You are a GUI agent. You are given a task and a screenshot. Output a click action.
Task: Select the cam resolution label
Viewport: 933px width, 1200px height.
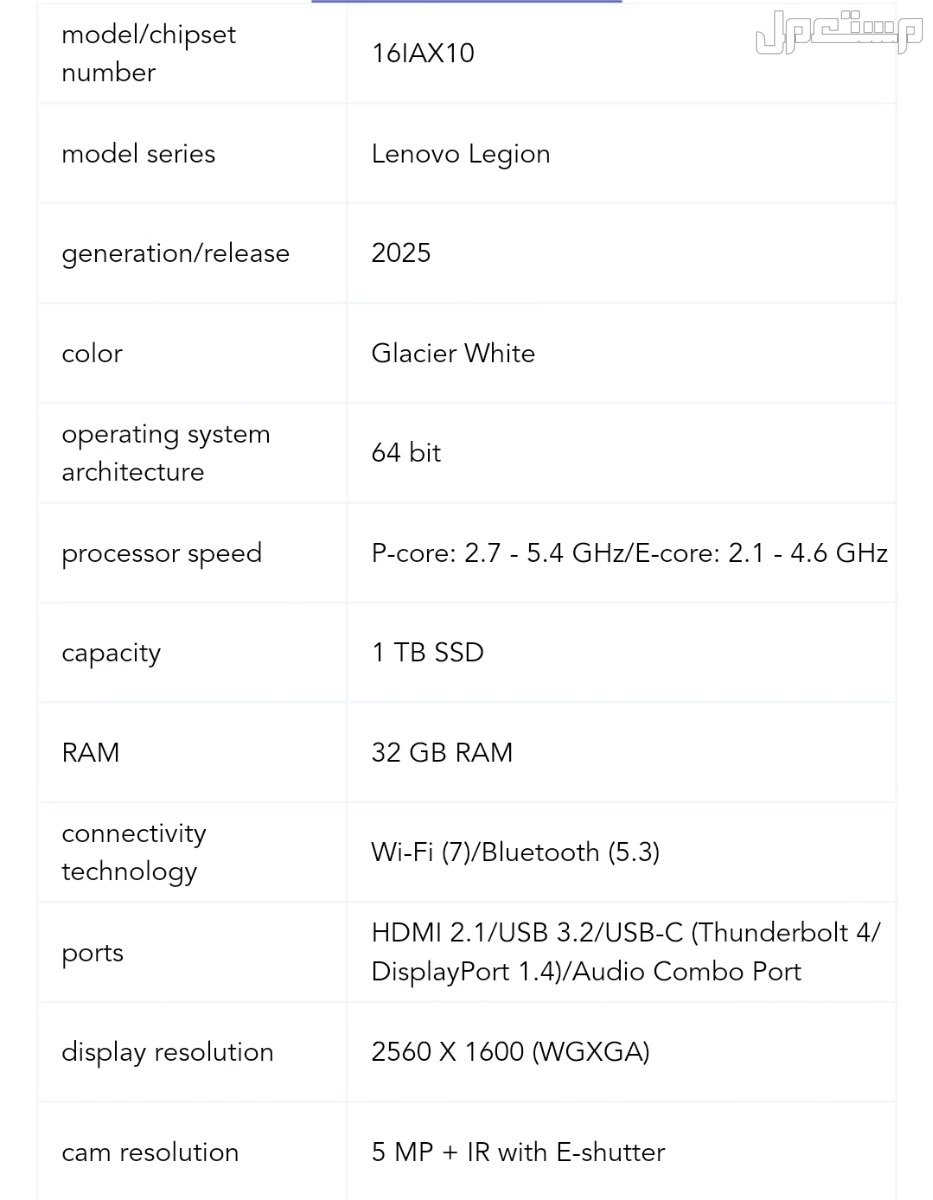click(x=150, y=1152)
